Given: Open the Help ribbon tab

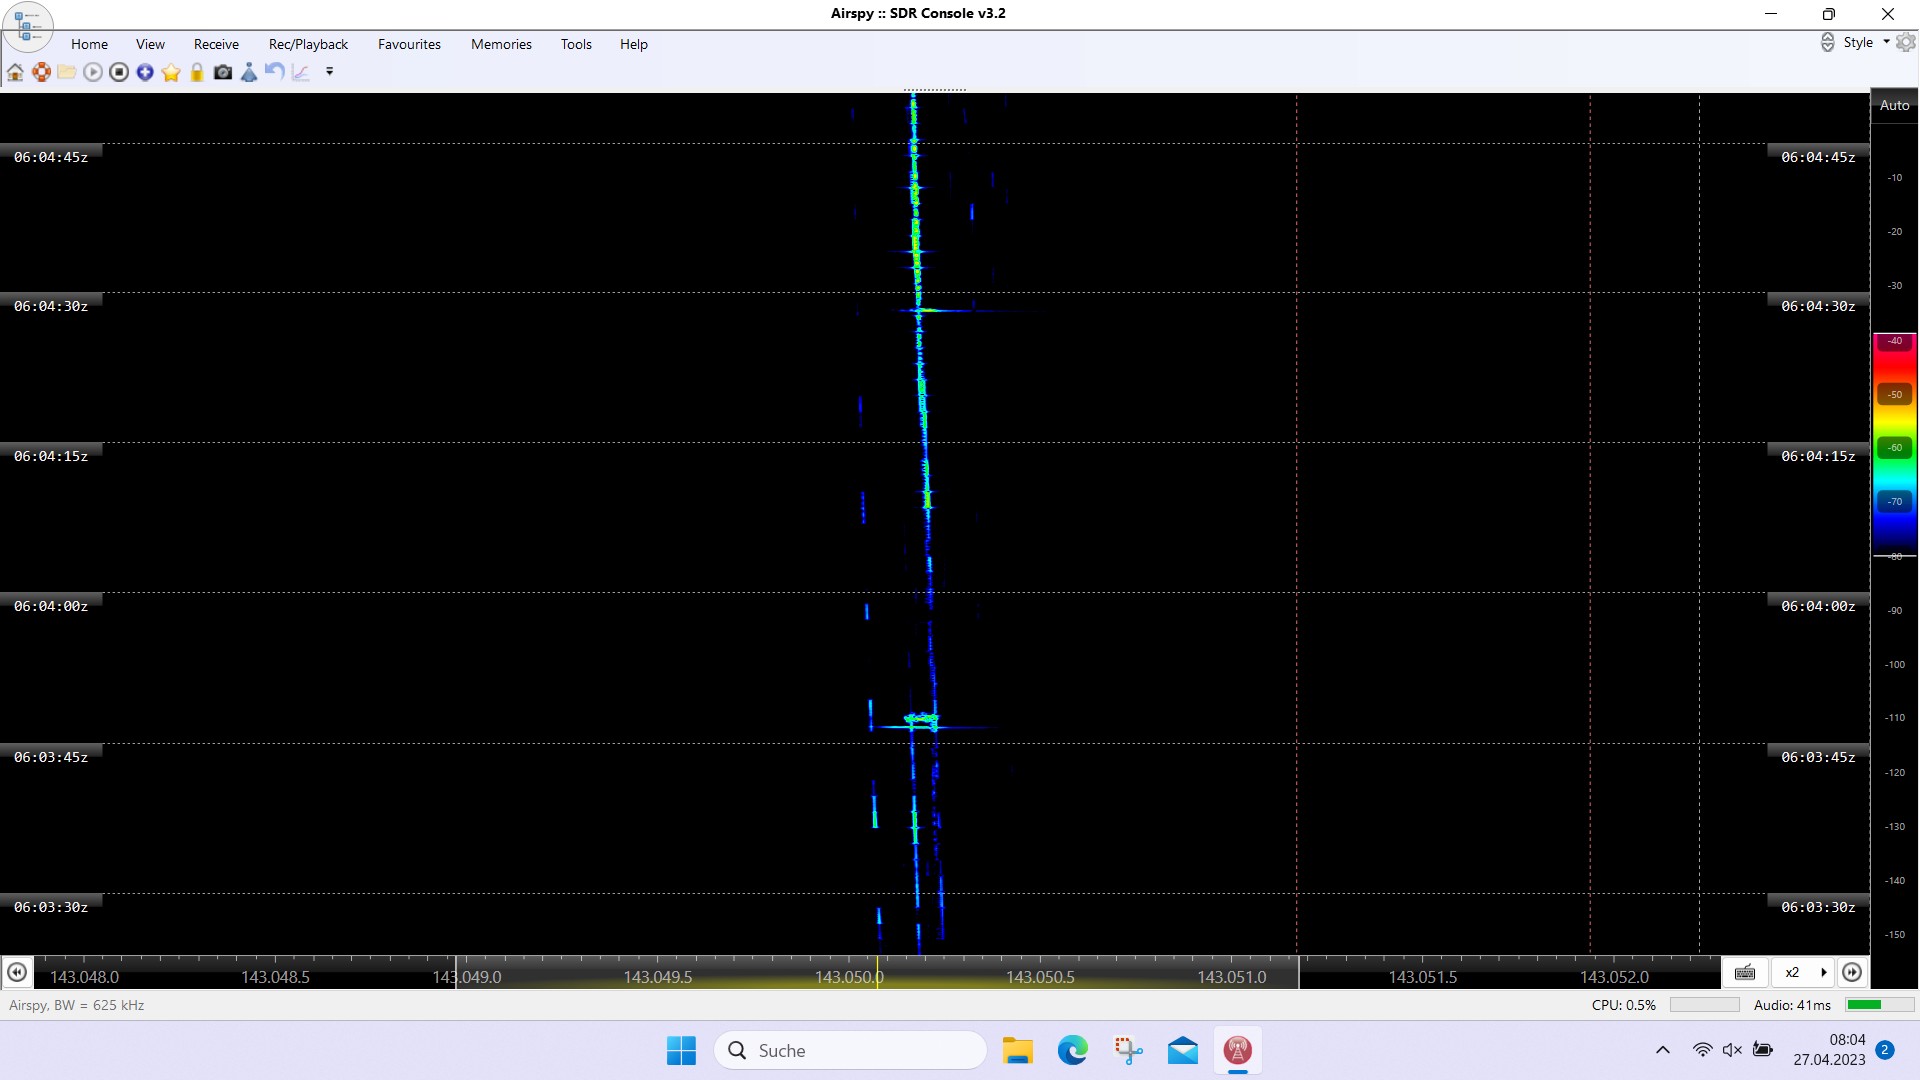Looking at the screenshot, I should pos(633,44).
